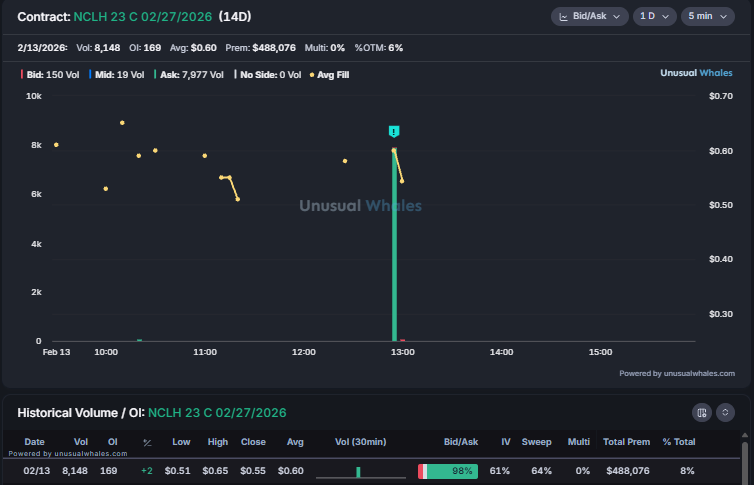Image resolution: width=754 pixels, height=485 pixels.
Task: Sort by the Total Prem column header
Action: click(626, 442)
